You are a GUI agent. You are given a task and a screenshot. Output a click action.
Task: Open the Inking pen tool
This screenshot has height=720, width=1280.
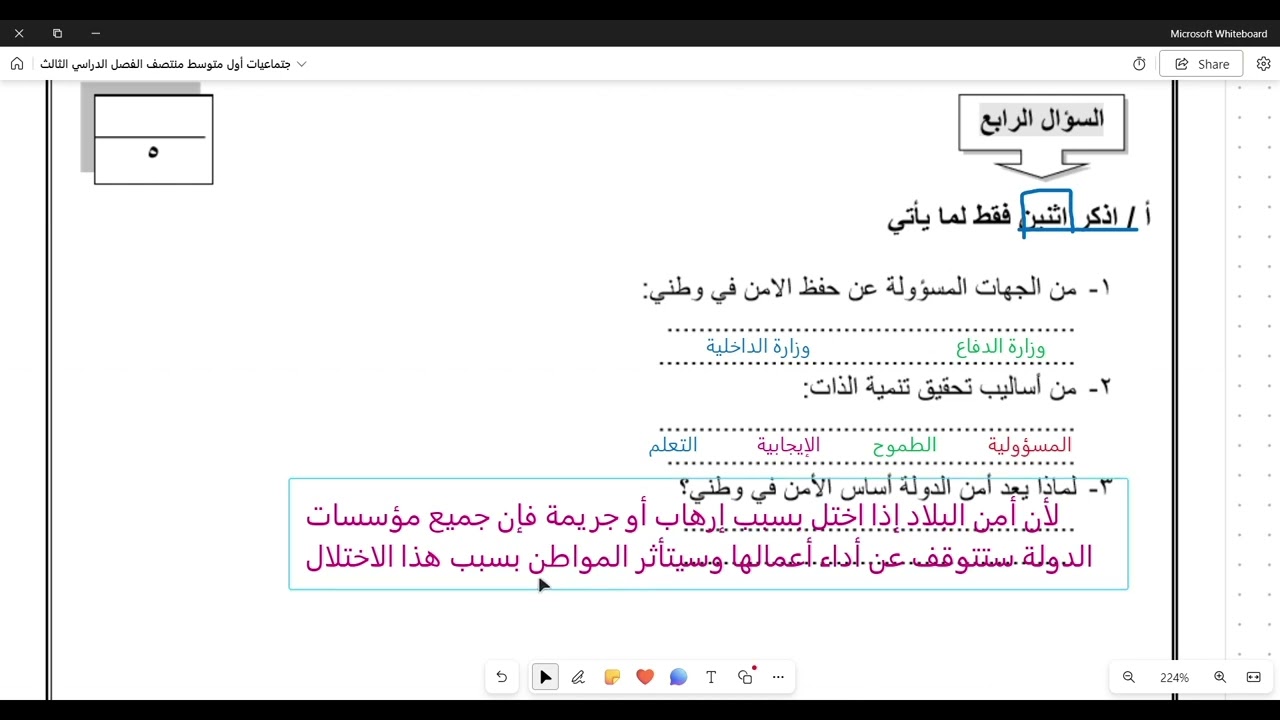click(578, 677)
